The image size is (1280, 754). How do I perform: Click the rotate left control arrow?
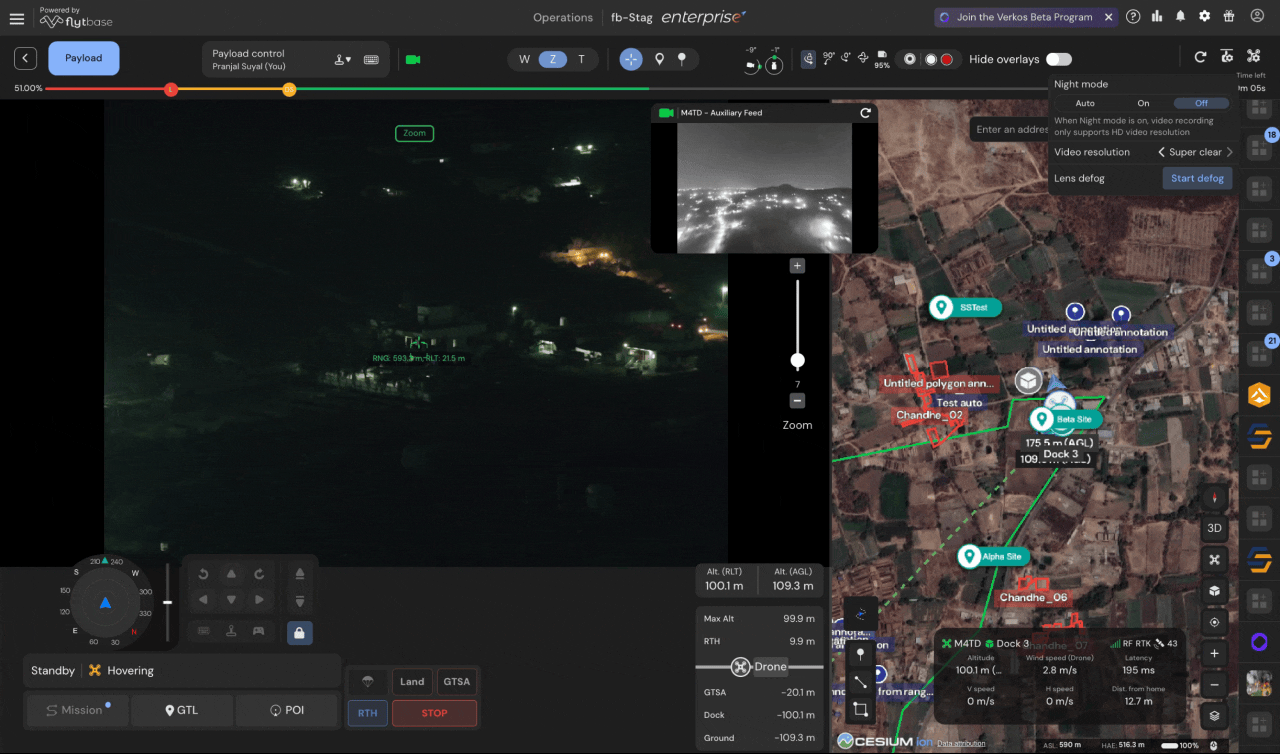point(203,574)
